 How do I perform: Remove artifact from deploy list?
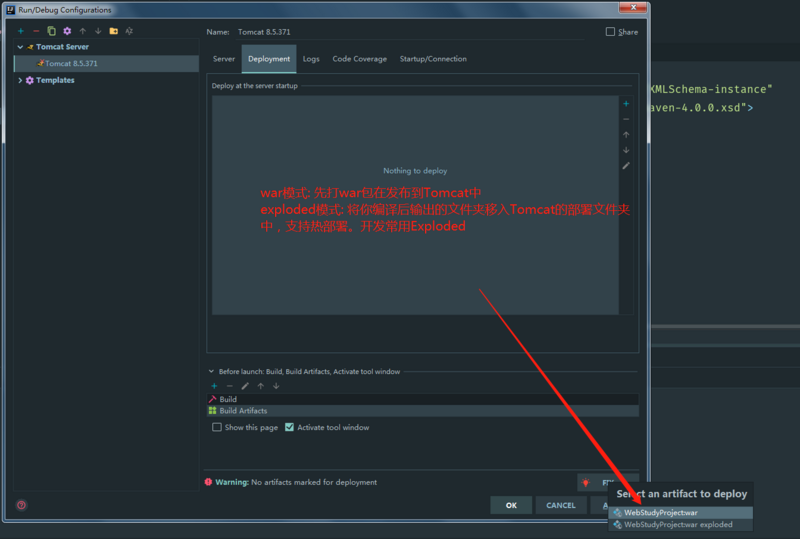[x=626, y=119]
